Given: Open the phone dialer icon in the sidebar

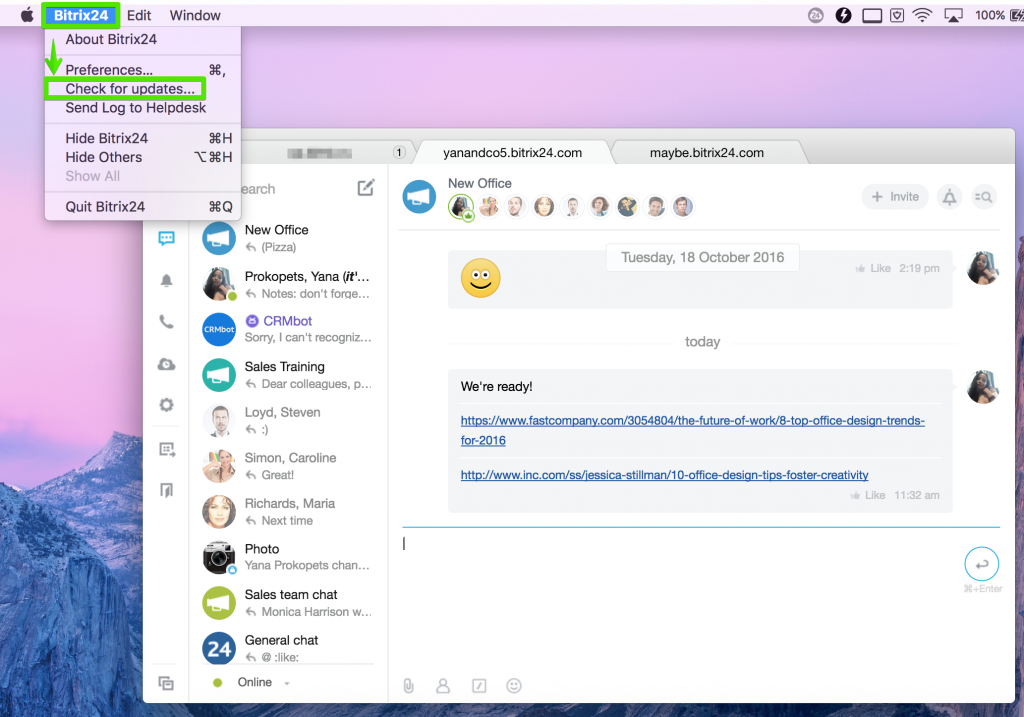Looking at the screenshot, I should click(167, 321).
